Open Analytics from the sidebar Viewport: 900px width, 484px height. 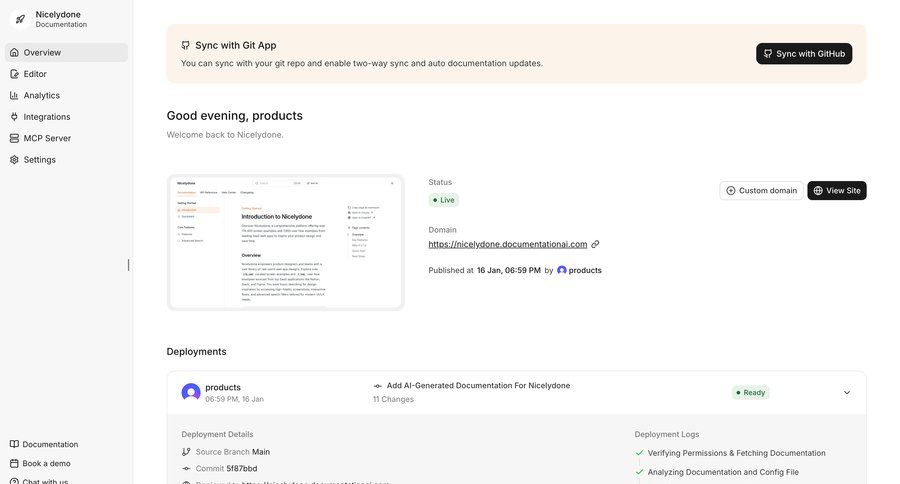tap(42, 95)
